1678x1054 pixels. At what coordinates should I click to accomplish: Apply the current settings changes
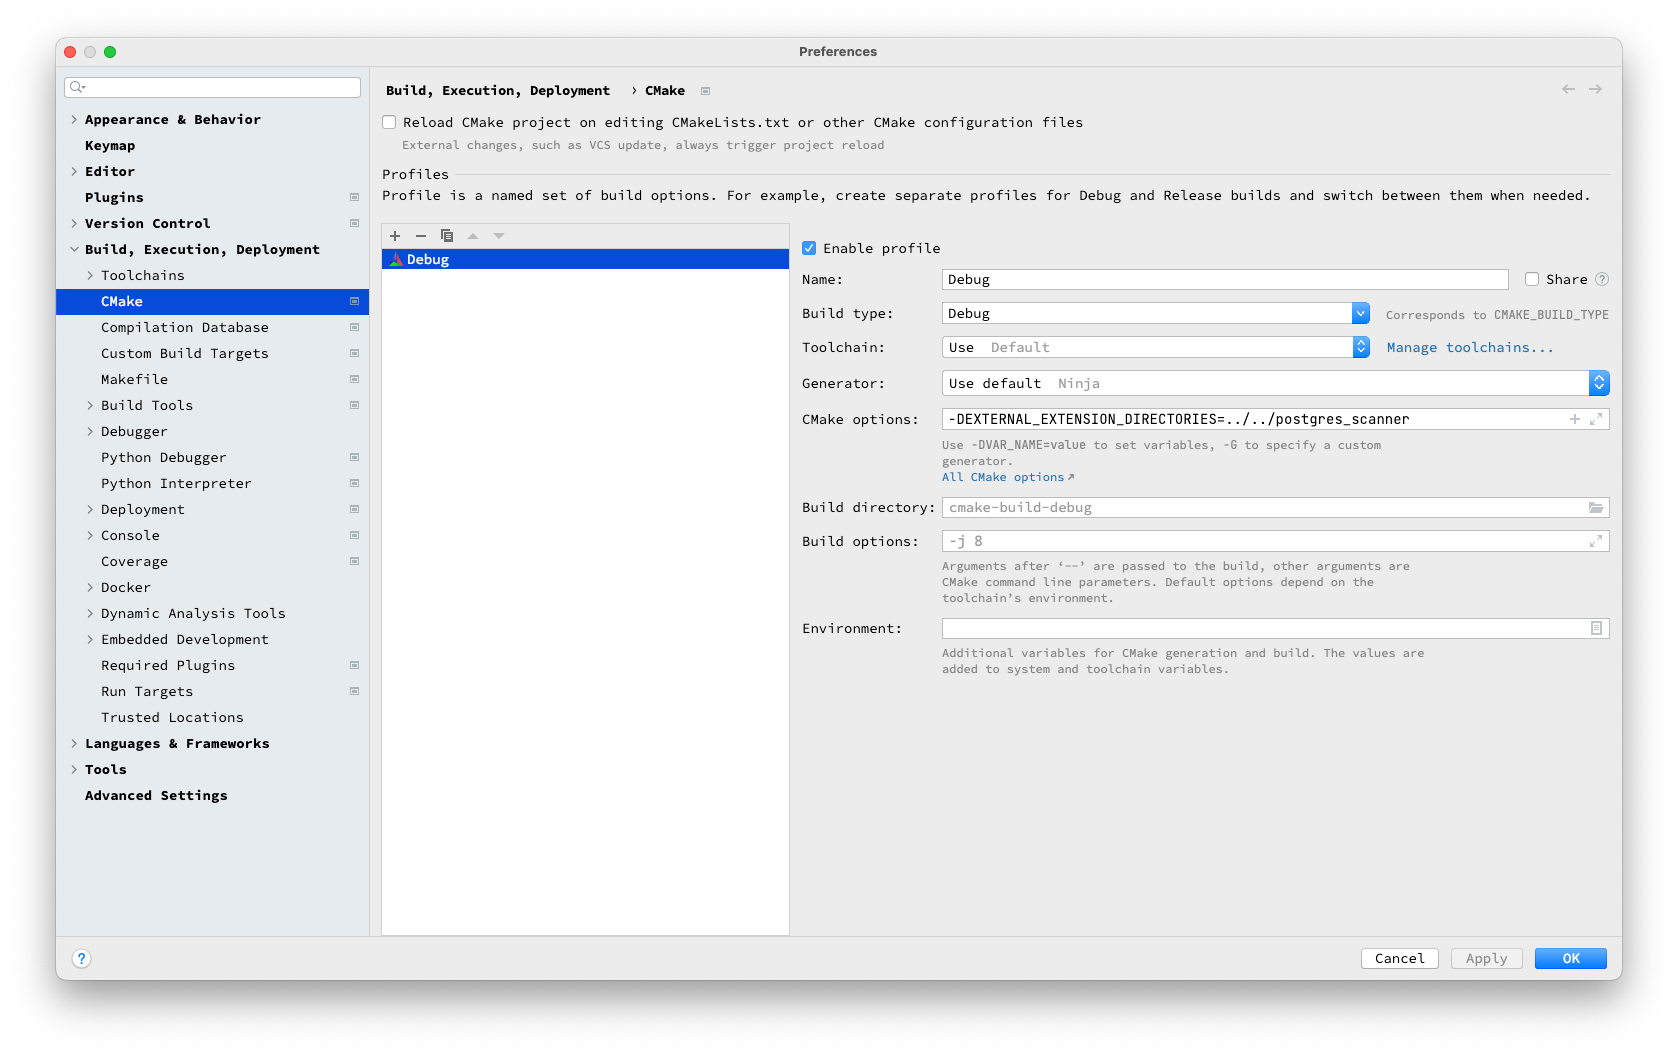click(x=1486, y=957)
